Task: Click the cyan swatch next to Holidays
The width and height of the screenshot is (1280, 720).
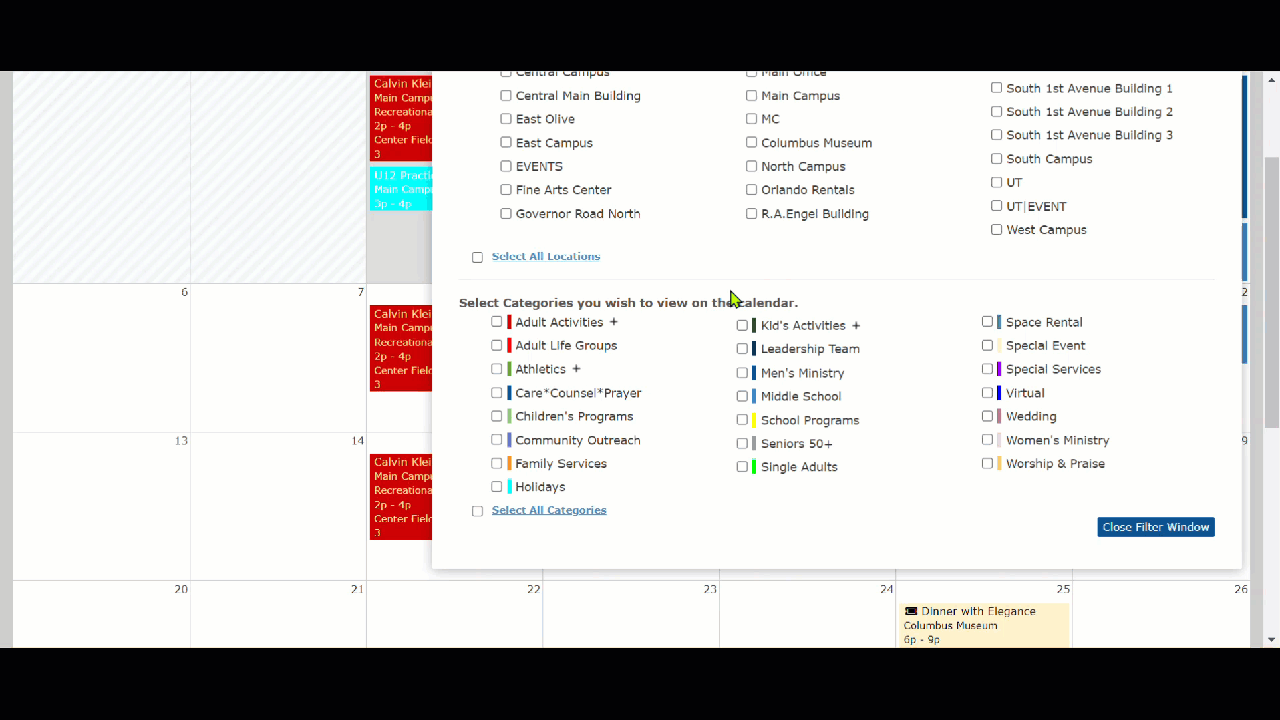Action: (x=510, y=487)
